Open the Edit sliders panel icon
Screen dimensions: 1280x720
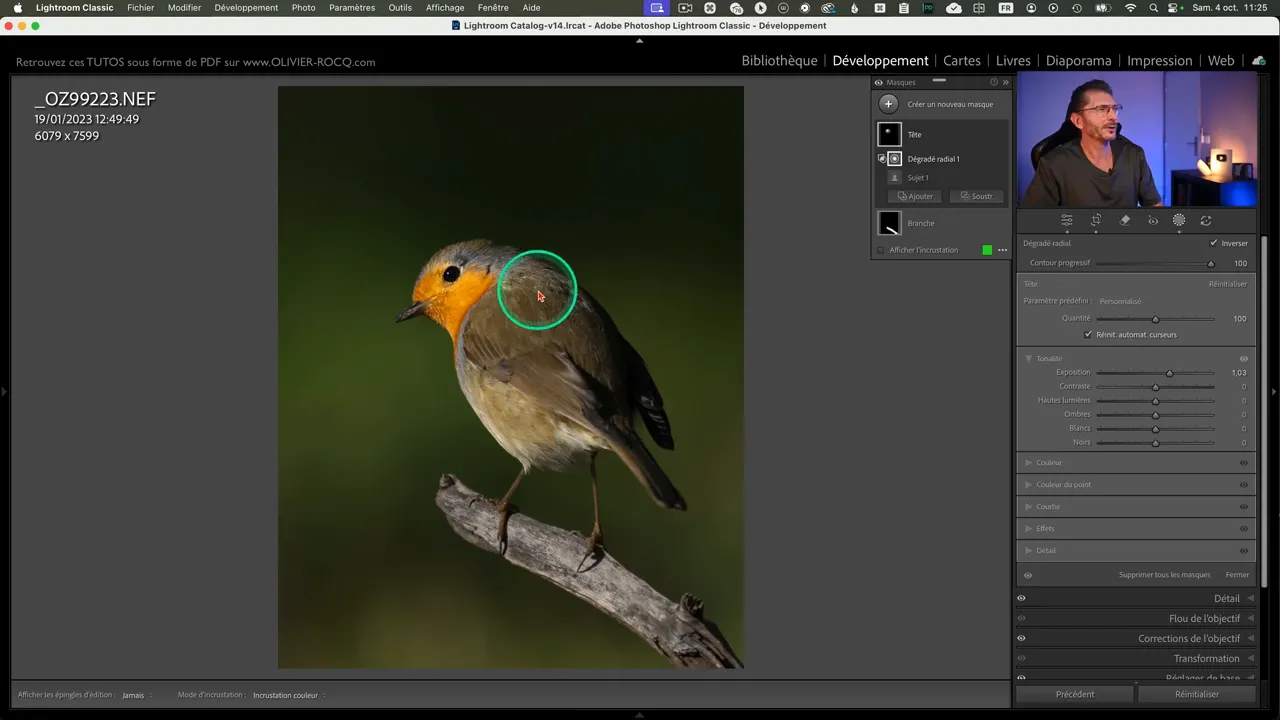pyautogui.click(x=1067, y=221)
